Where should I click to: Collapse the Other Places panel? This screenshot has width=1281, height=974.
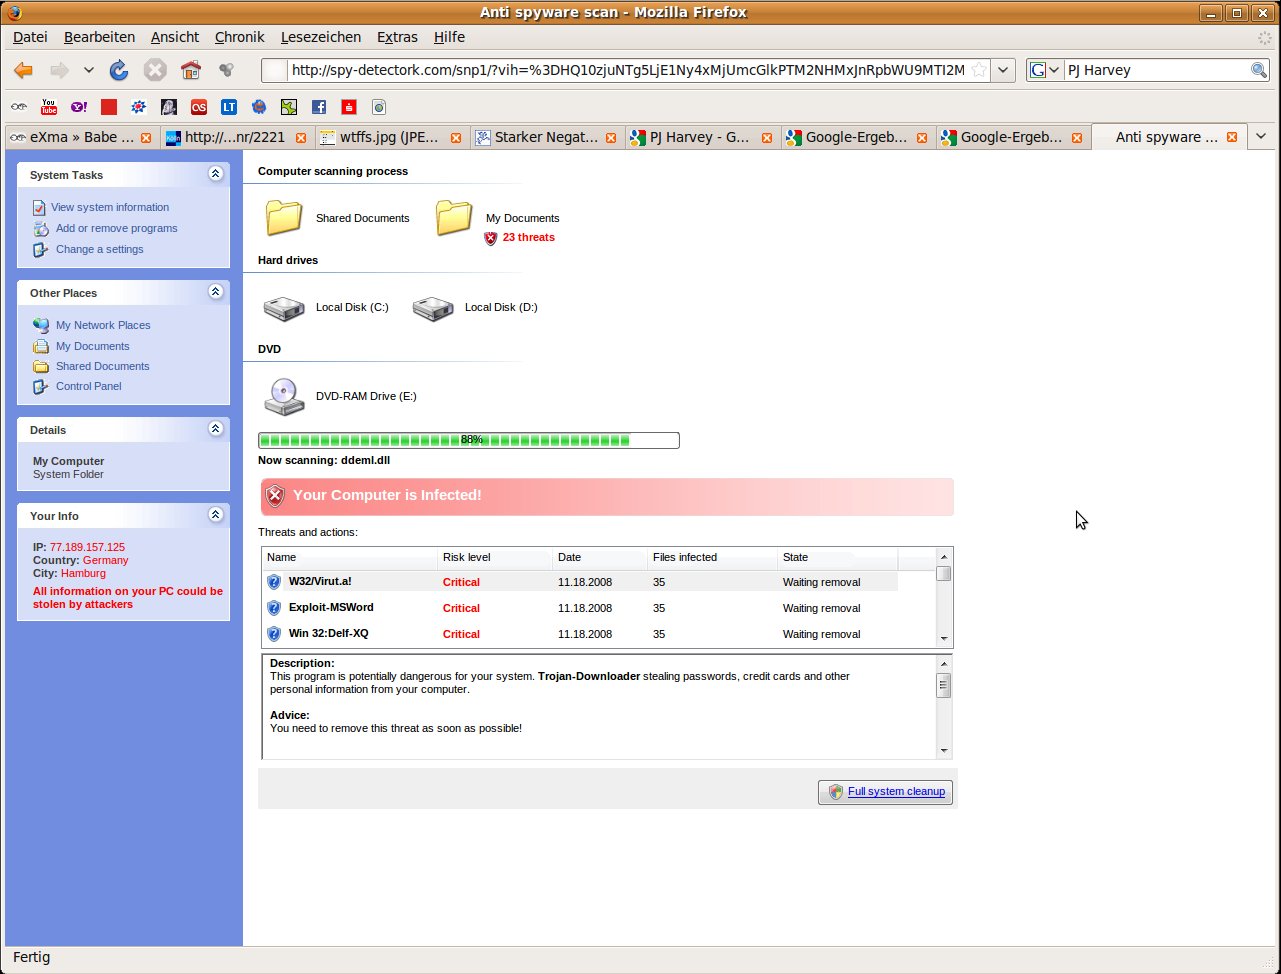215,292
